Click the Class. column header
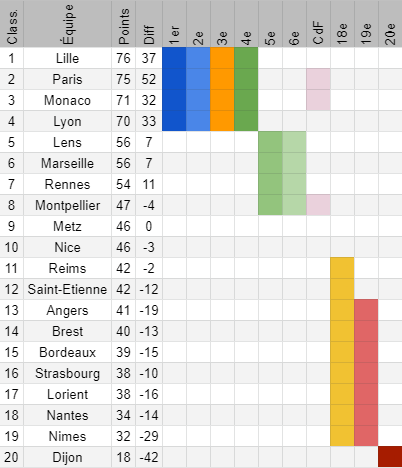 coord(12,24)
